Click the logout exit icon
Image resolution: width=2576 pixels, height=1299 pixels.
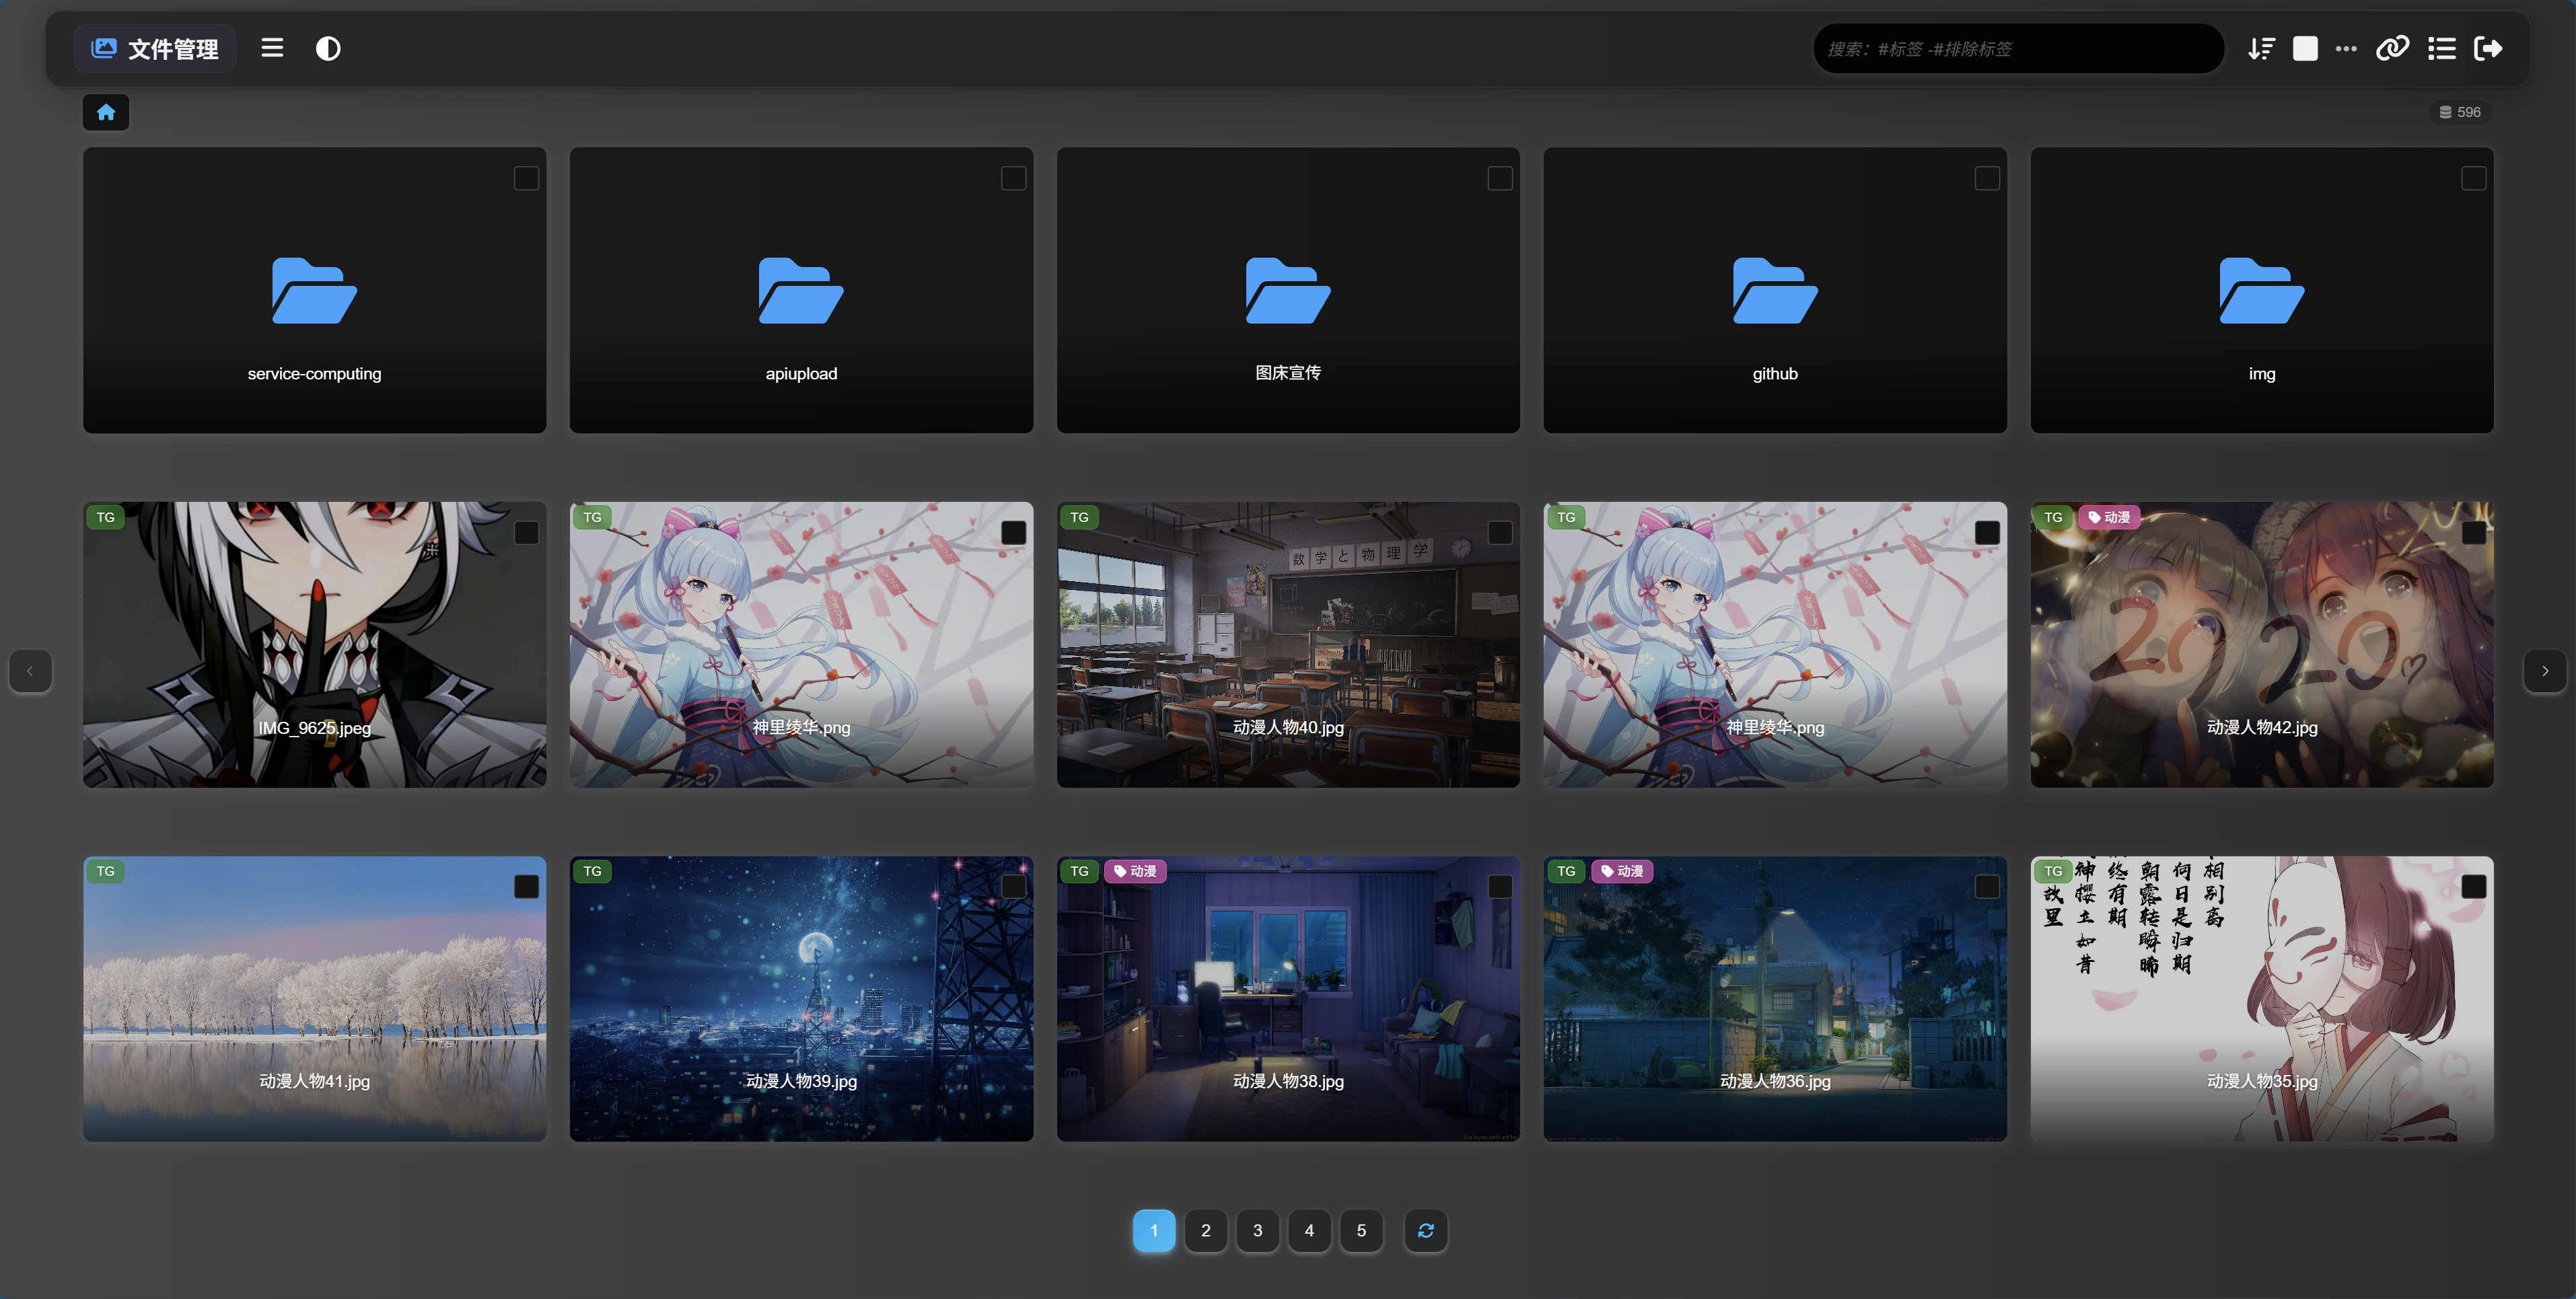pyautogui.click(x=2488, y=48)
